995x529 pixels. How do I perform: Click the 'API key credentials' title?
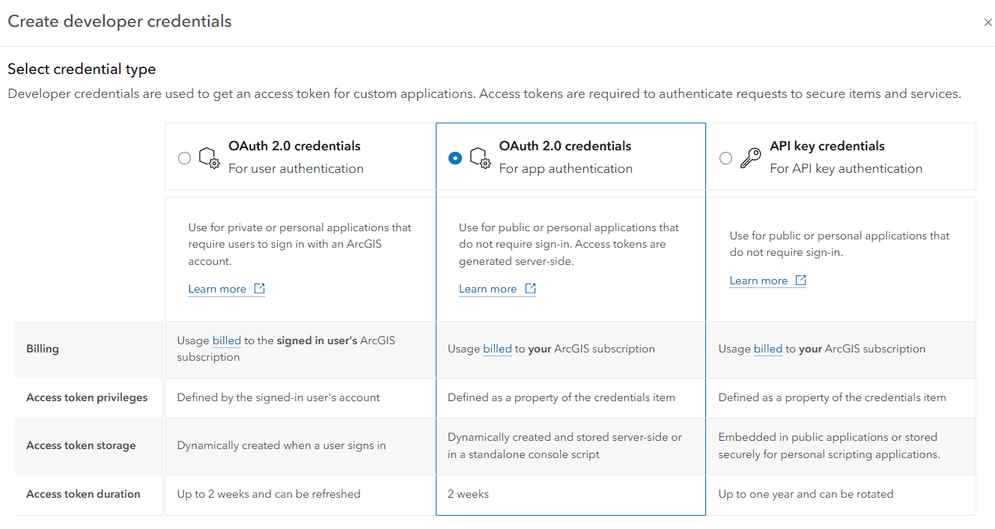827,146
